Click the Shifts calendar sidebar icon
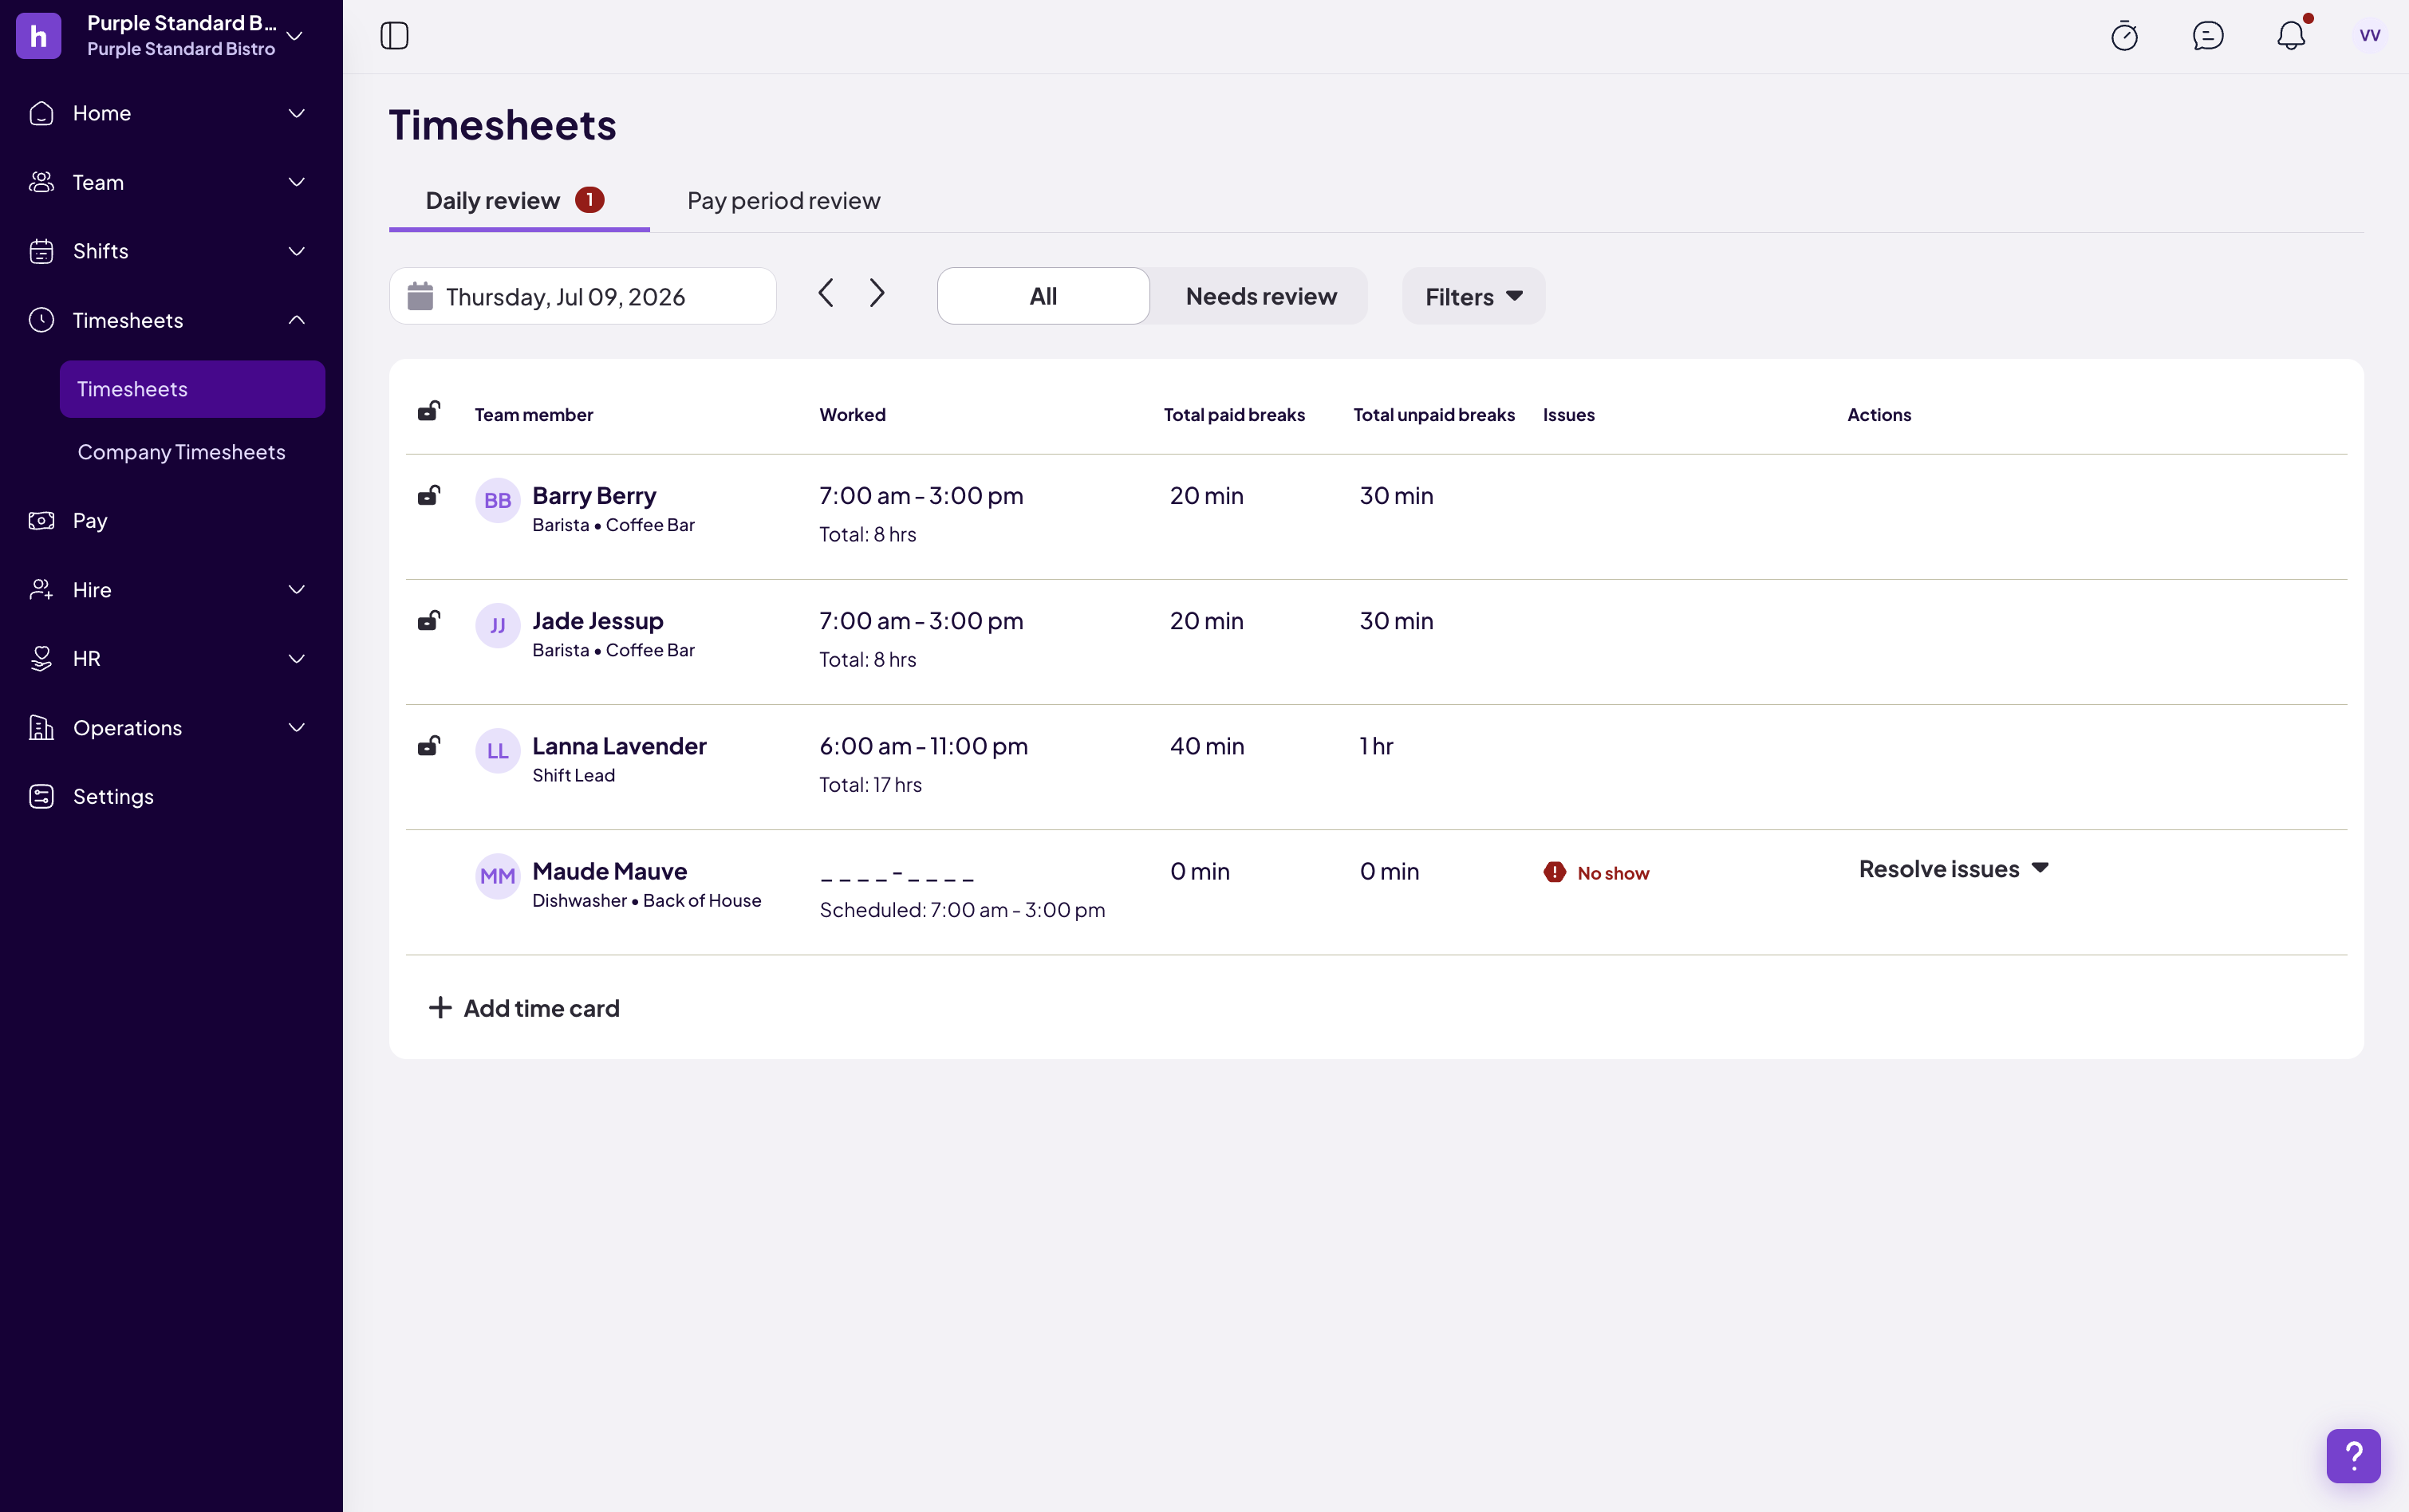The width and height of the screenshot is (2409, 1512). pyautogui.click(x=41, y=251)
